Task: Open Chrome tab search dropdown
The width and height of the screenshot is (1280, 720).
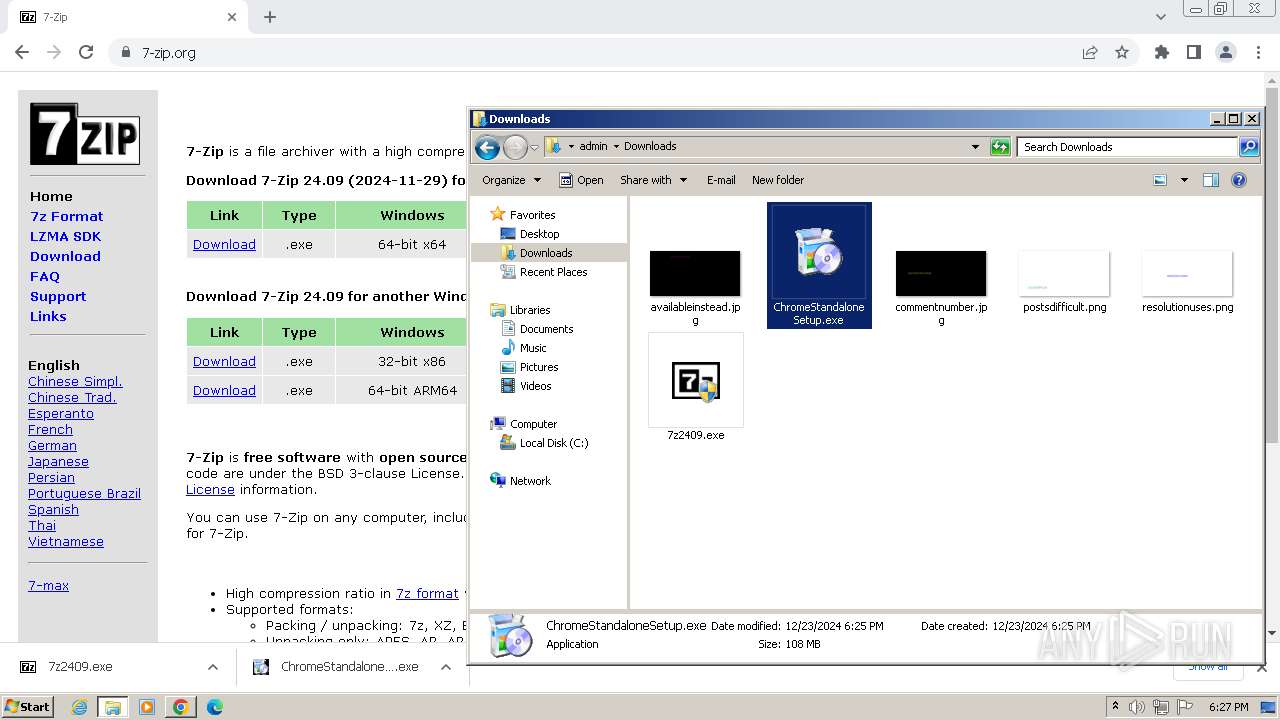Action: coord(1160,17)
